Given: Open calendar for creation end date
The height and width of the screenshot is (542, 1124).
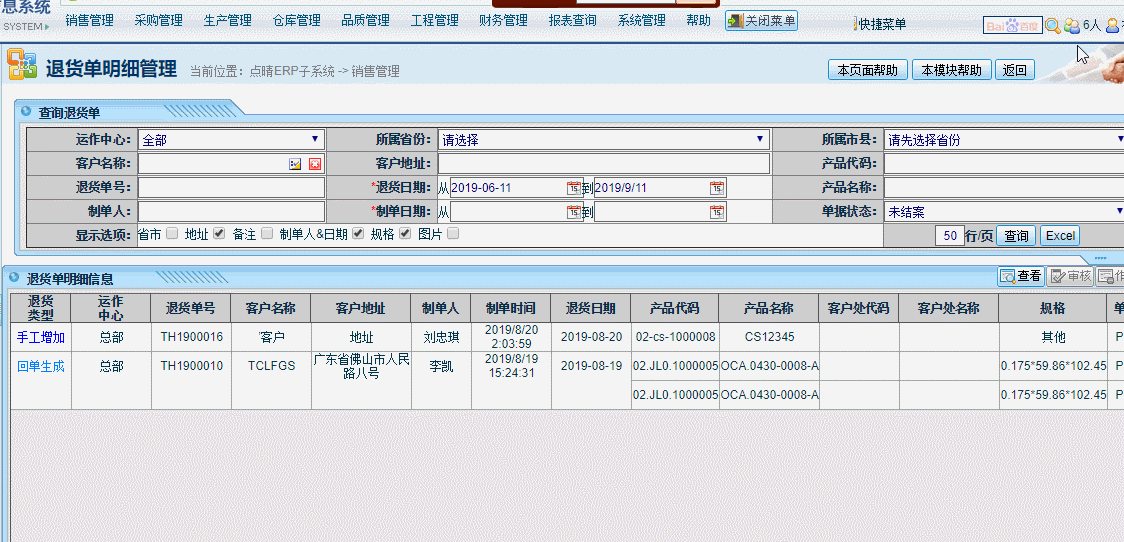Looking at the screenshot, I should [717, 212].
